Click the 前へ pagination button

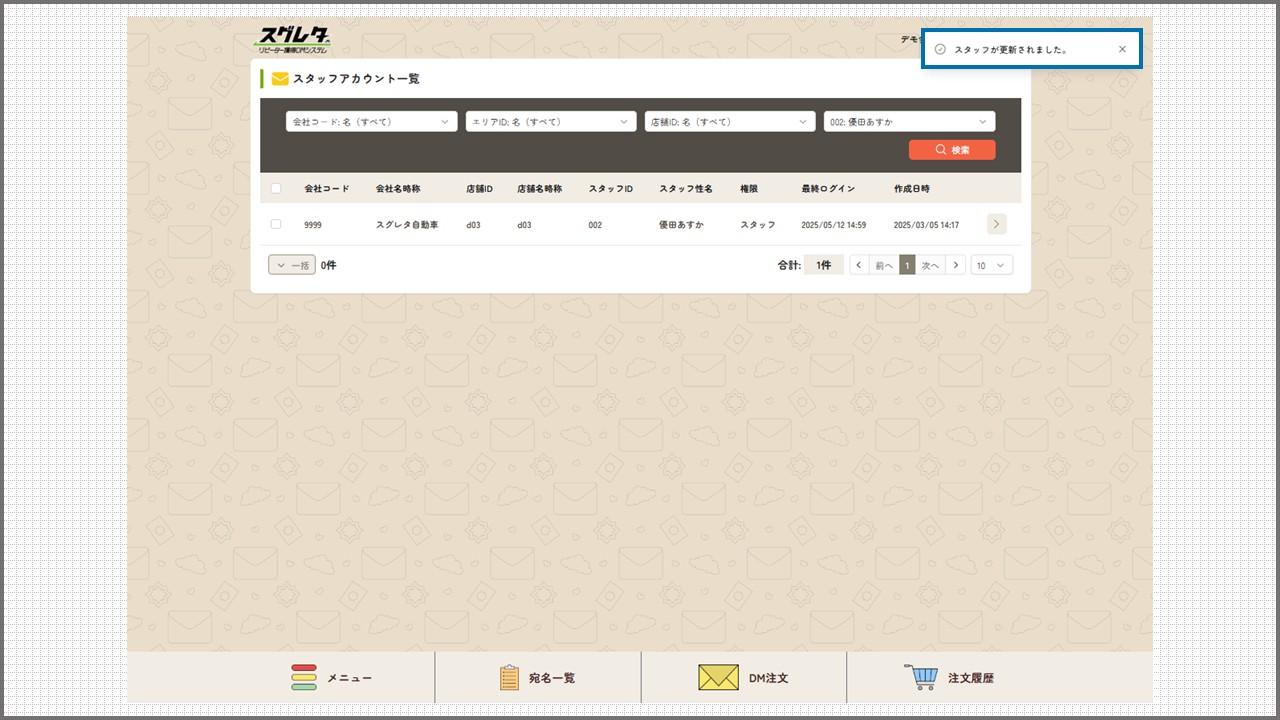(884, 265)
